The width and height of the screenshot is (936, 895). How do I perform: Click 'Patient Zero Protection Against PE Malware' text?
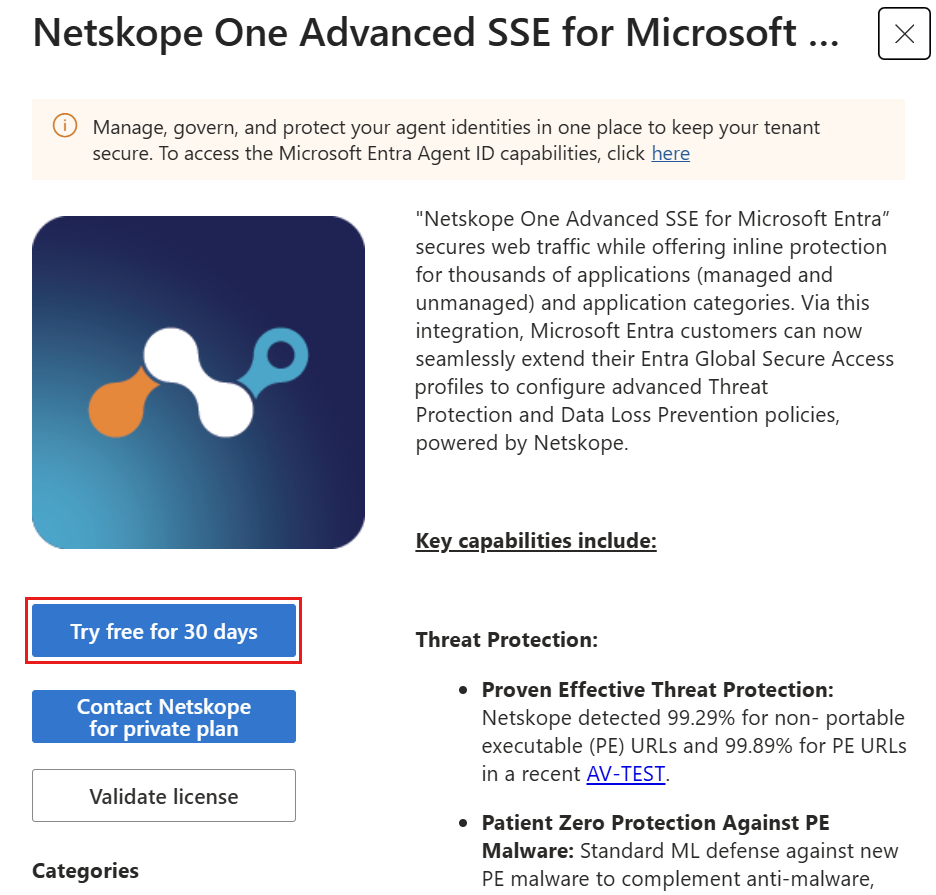655,836
